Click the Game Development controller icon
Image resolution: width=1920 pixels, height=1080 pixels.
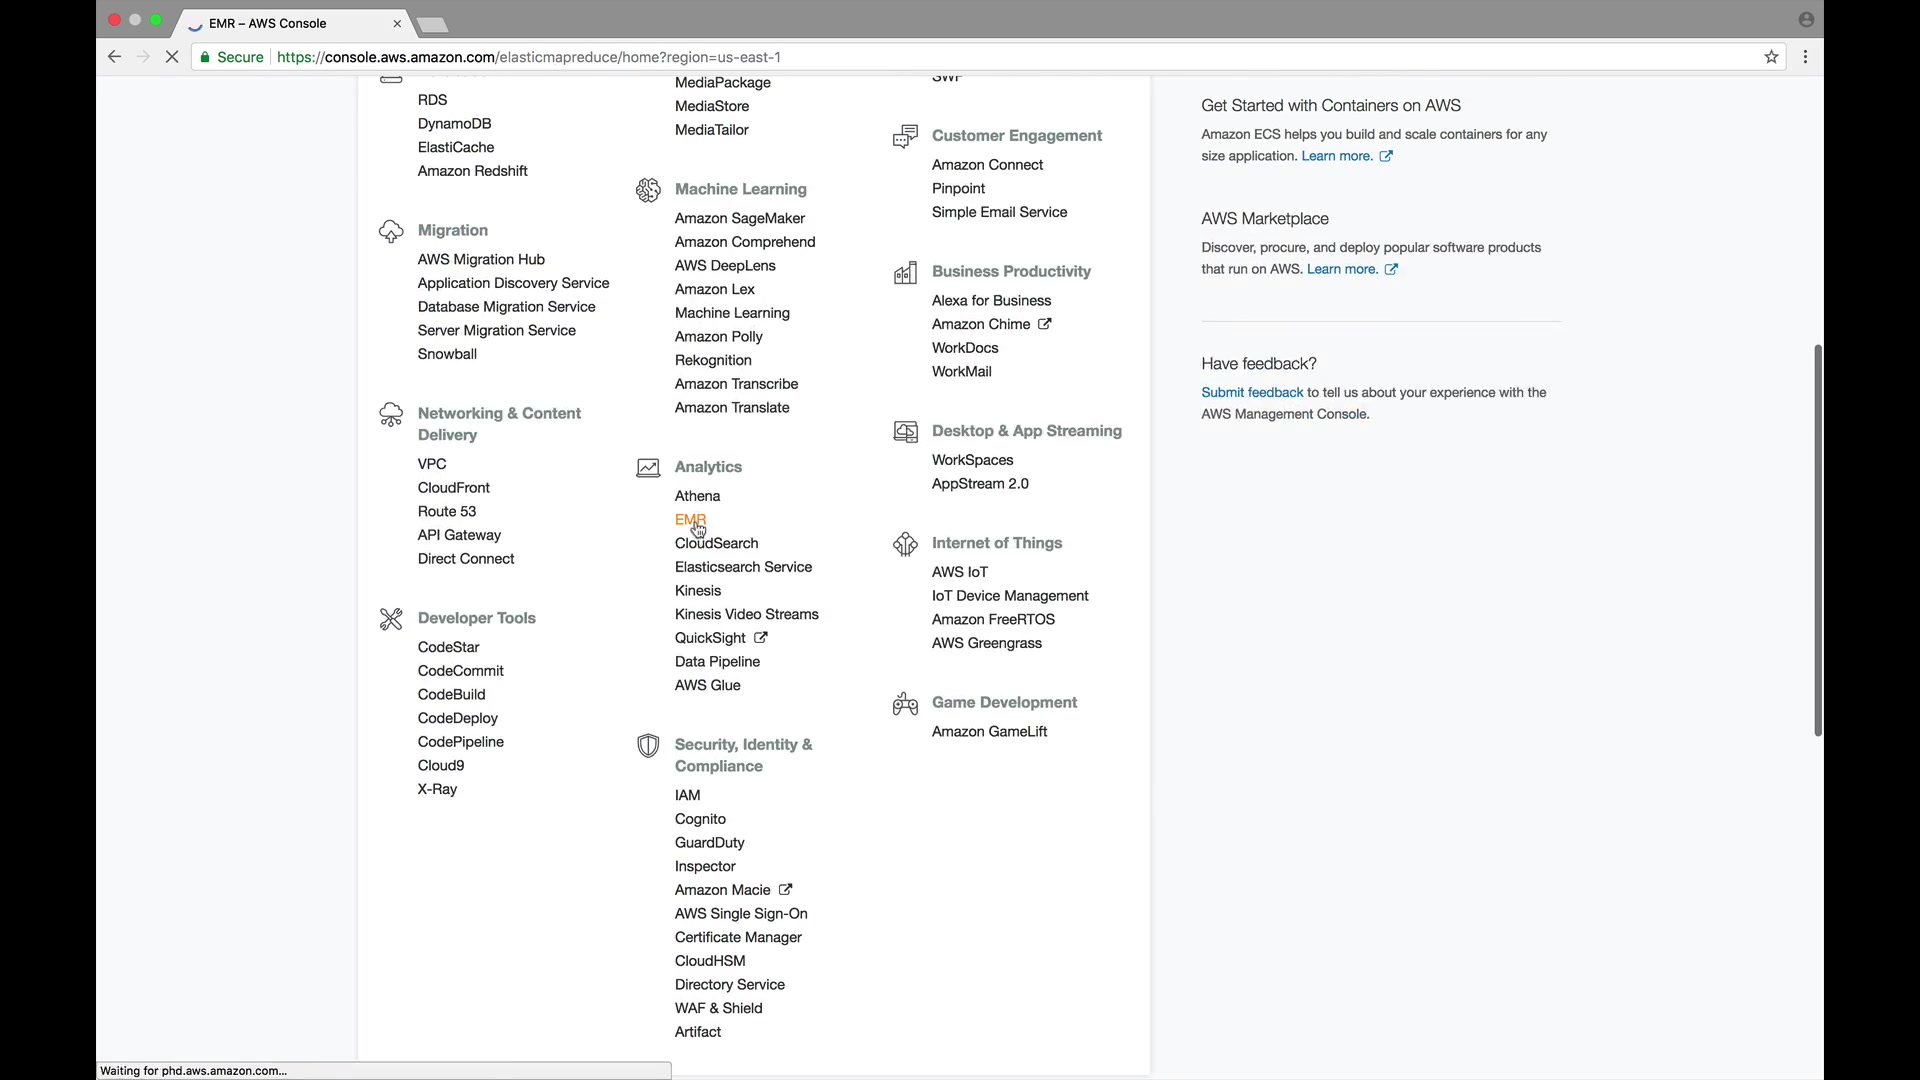coord(905,704)
